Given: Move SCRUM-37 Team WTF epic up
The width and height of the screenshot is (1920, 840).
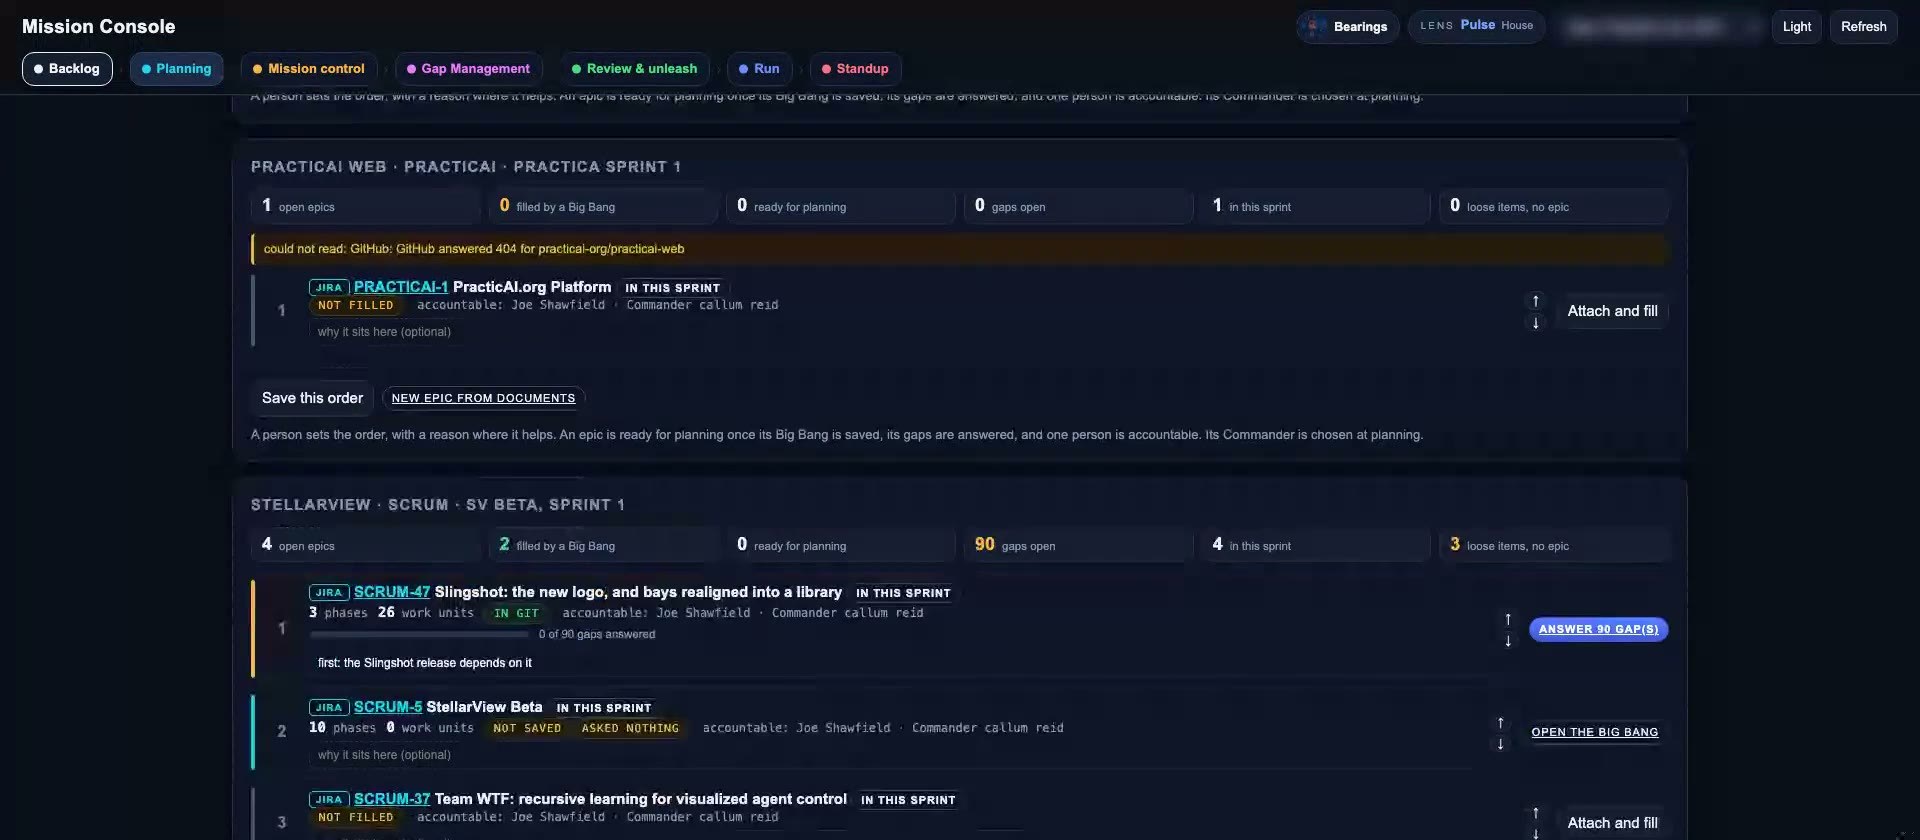Looking at the screenshot, I should click(x=1536, y=813).
